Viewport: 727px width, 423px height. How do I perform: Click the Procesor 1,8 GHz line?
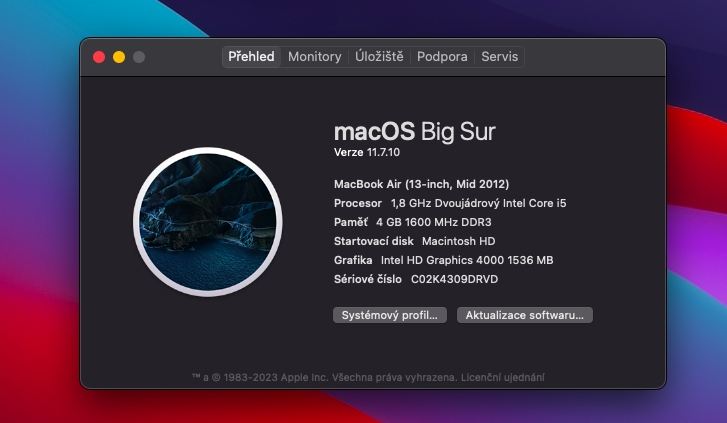[450, 203]
